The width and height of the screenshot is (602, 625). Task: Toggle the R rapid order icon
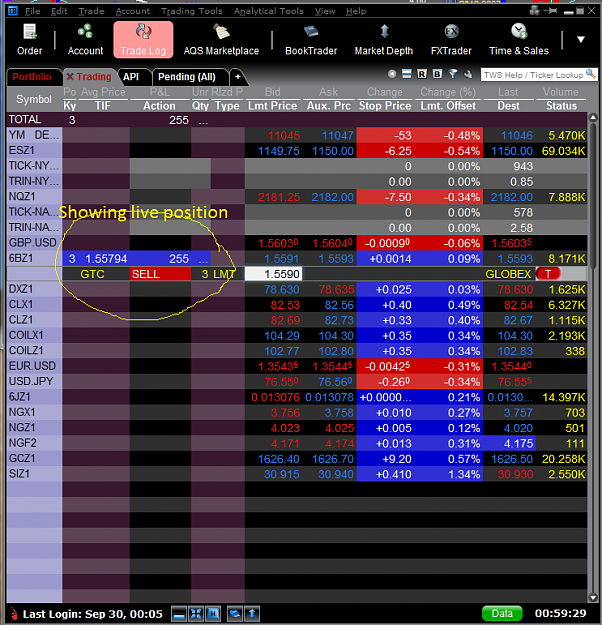[422, 74]
